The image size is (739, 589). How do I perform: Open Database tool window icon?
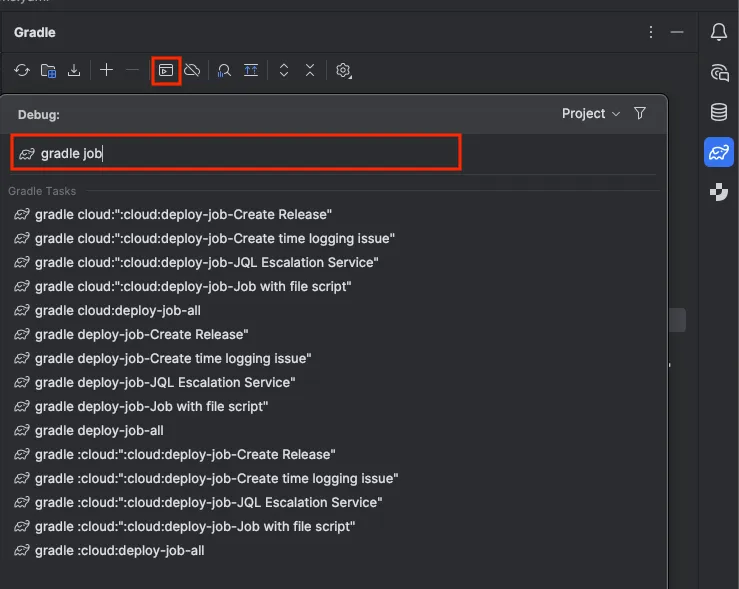[x=719, y=112]
